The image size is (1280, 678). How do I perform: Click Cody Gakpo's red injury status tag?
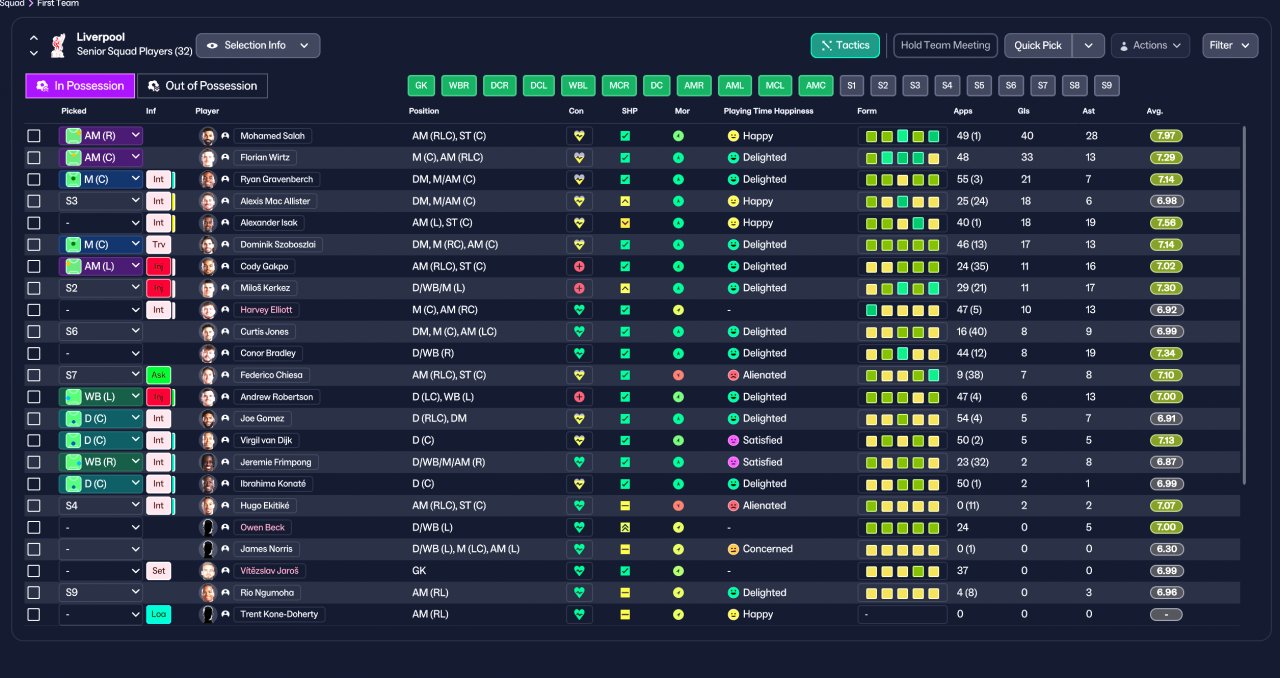pyautogui.click(x=158, y=267)
